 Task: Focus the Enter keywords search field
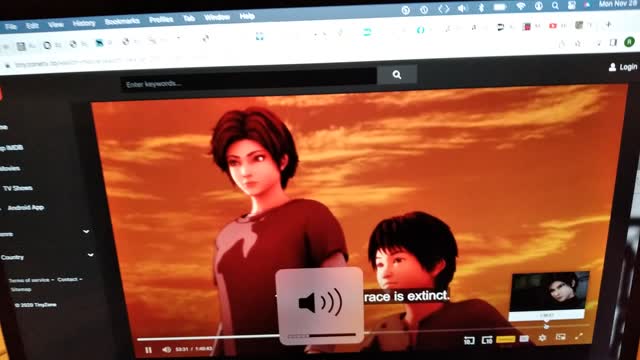248,80
